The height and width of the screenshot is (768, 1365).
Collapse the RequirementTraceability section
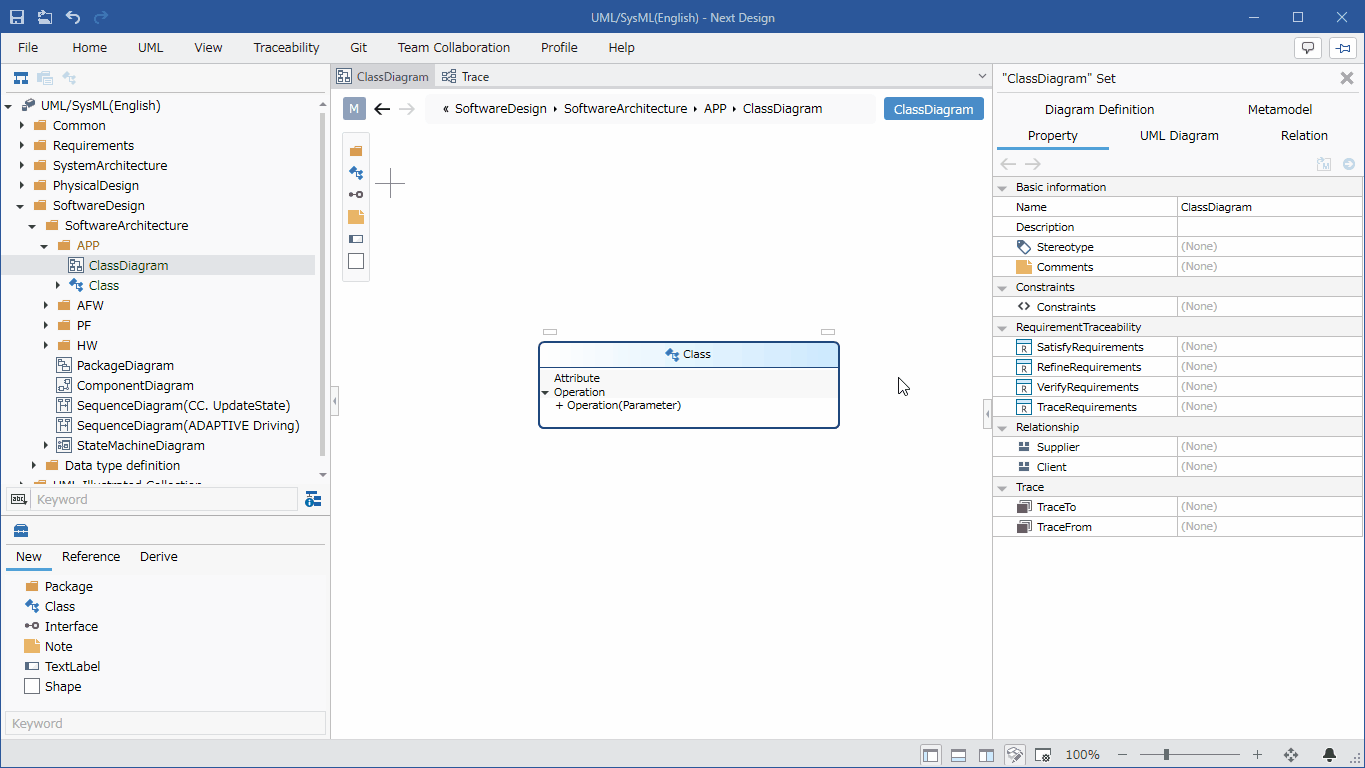1003,327
